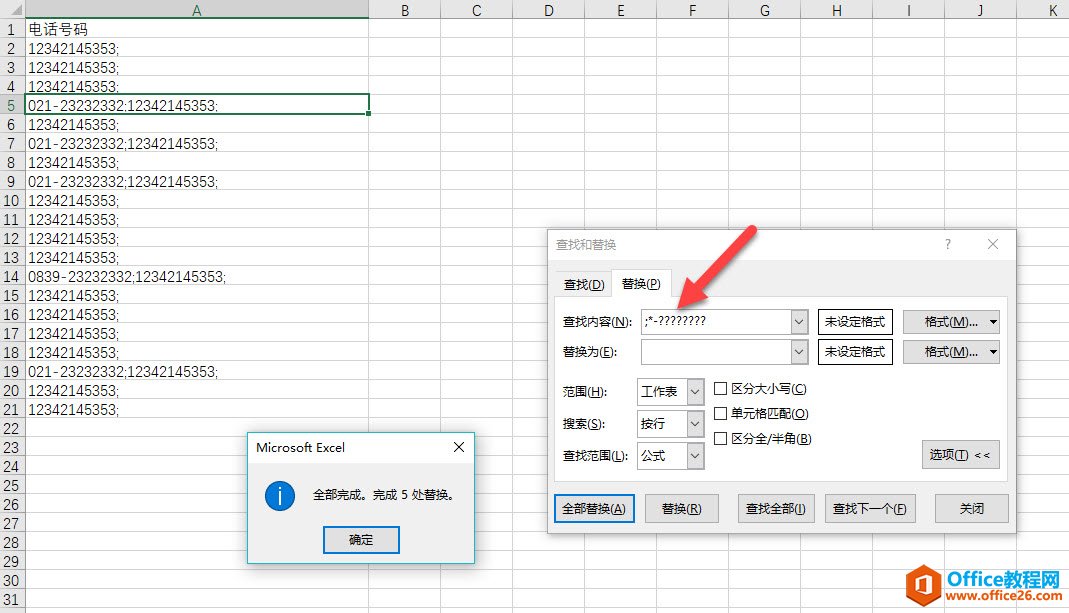Switch to the 查找(D) tab
1069x613 pixels.
[582, 284]
